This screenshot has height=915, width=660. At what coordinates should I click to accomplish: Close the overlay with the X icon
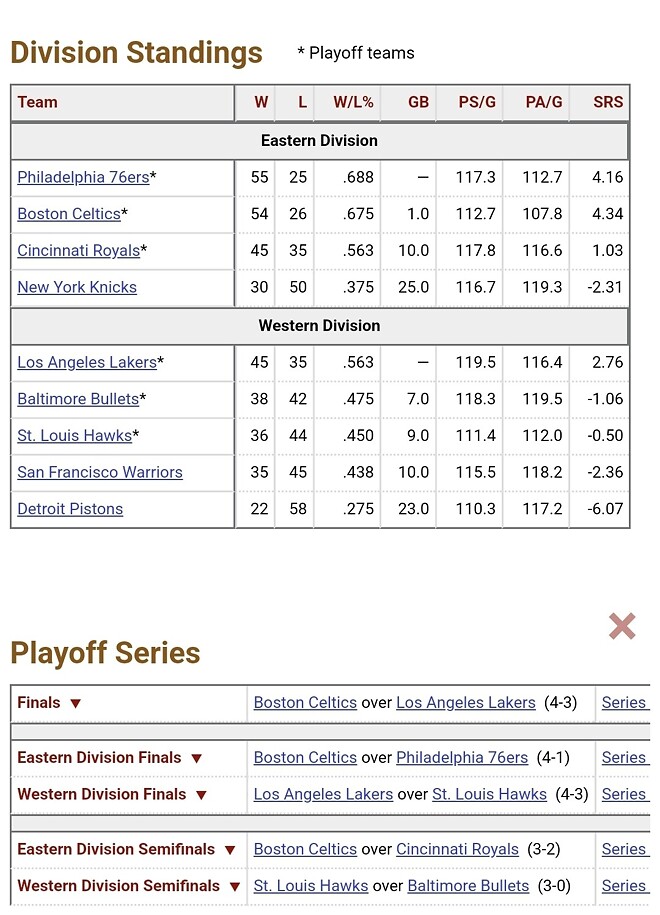click(x=622, y=627)
